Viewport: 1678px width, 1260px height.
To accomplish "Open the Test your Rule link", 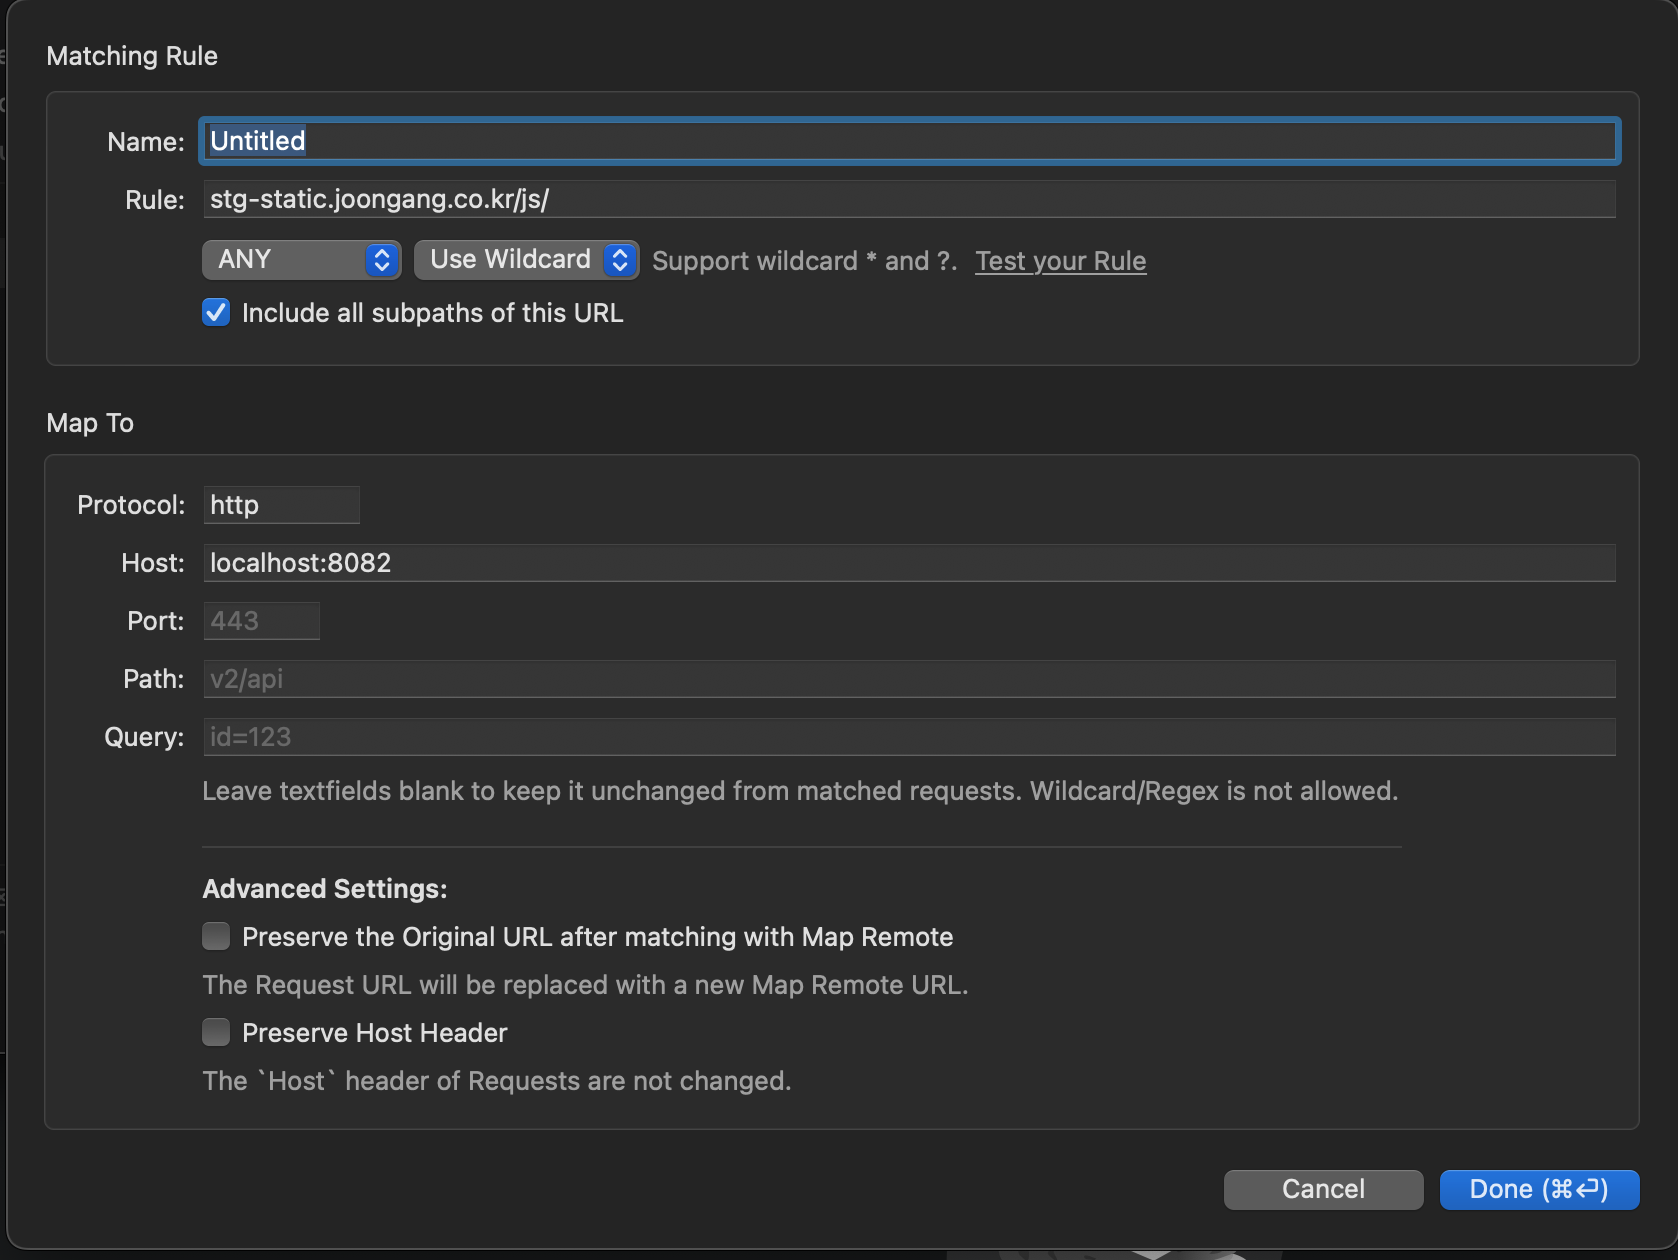I will pyautogui.click(x=1060, y=261).
